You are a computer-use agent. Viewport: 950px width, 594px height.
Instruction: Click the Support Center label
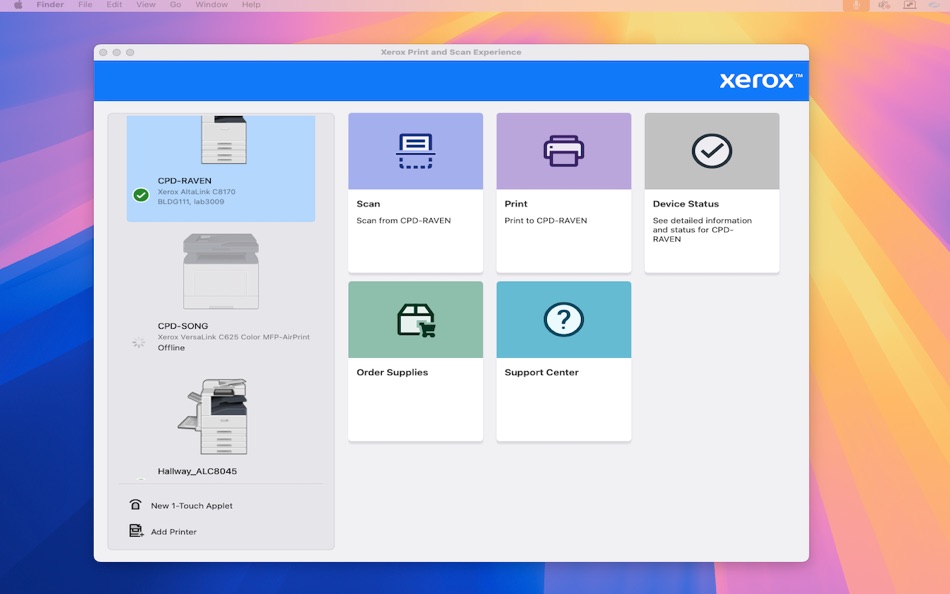[542, 372]
